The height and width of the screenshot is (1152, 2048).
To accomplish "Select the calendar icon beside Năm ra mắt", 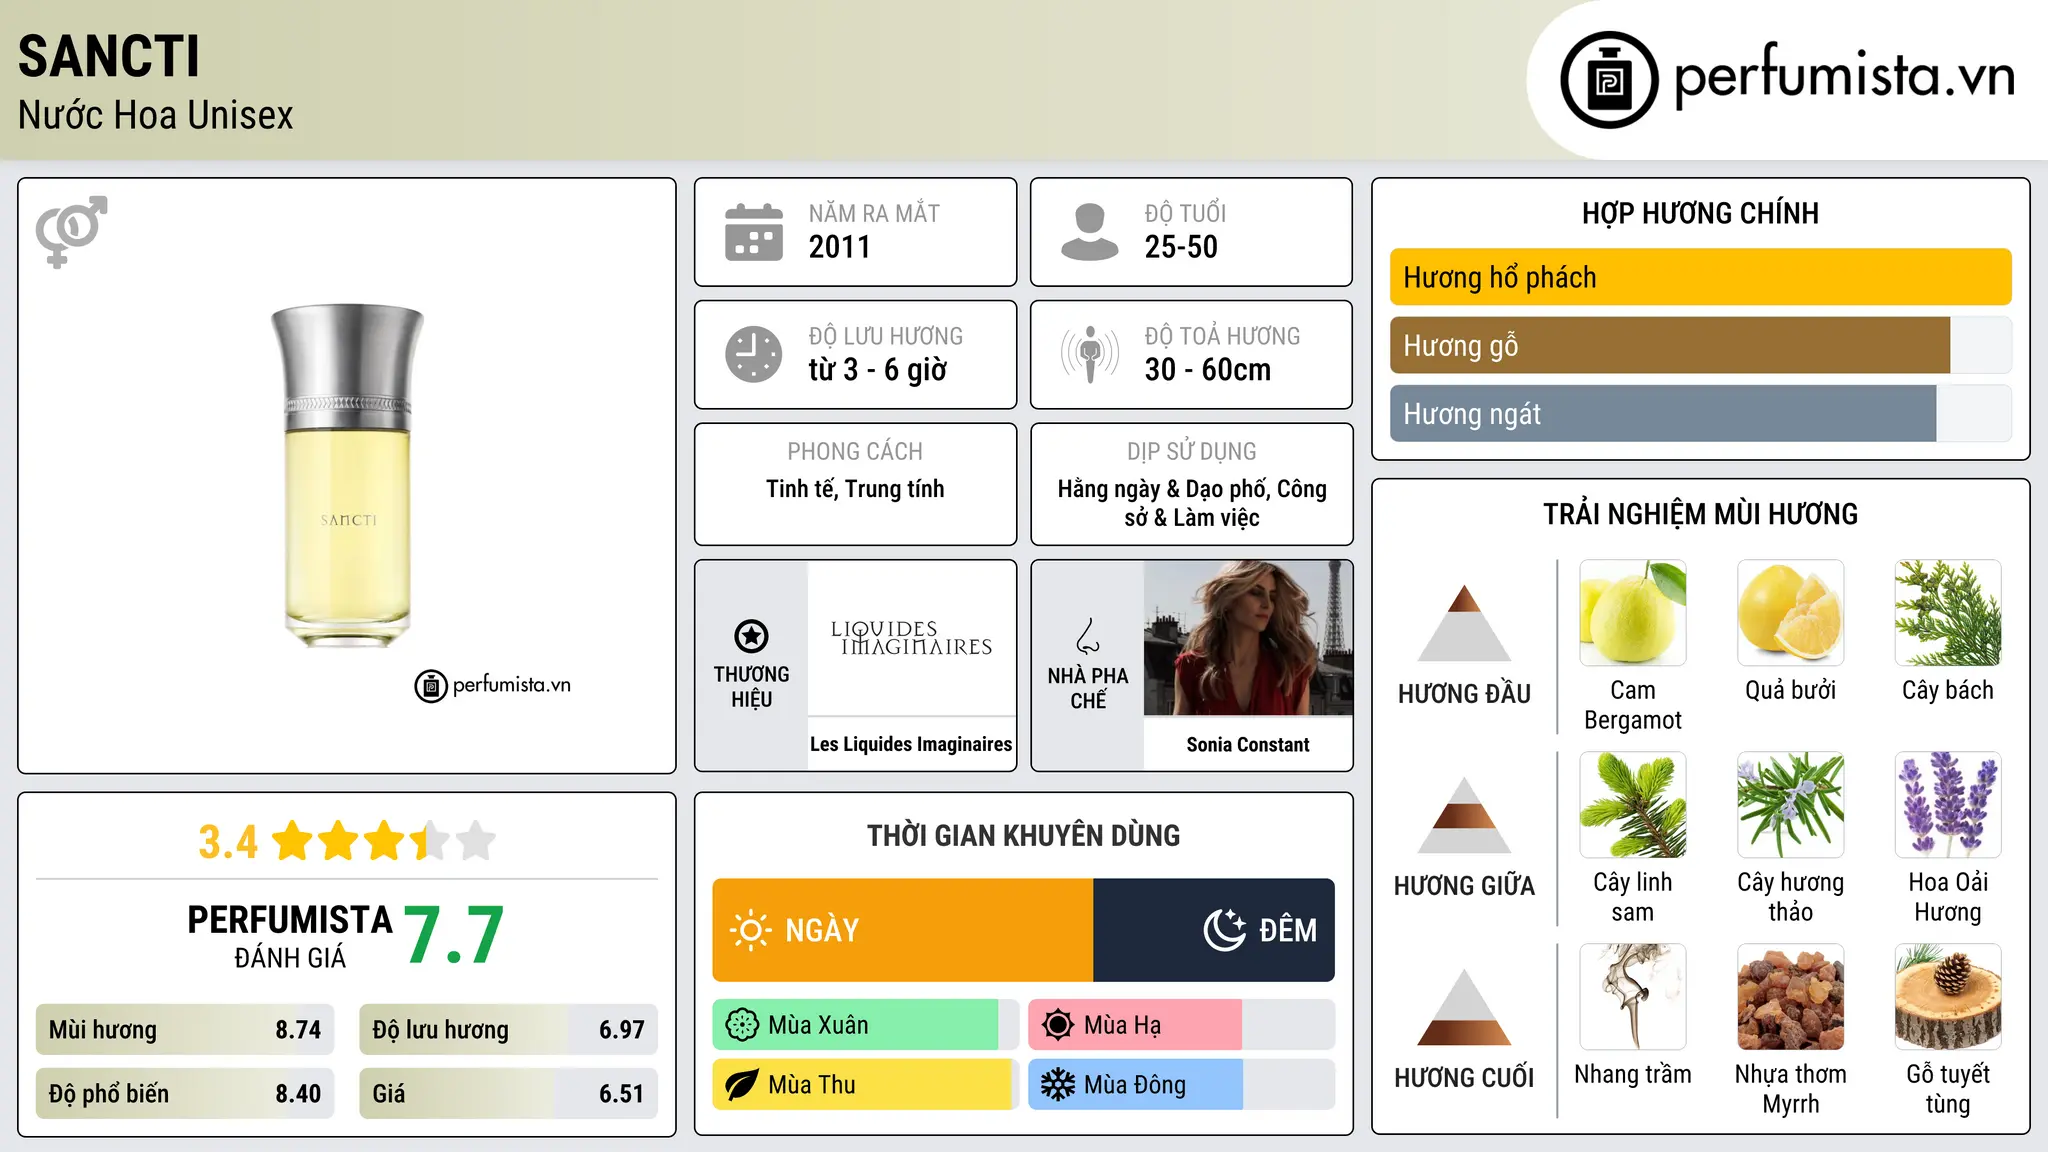I will click(754, 232).
